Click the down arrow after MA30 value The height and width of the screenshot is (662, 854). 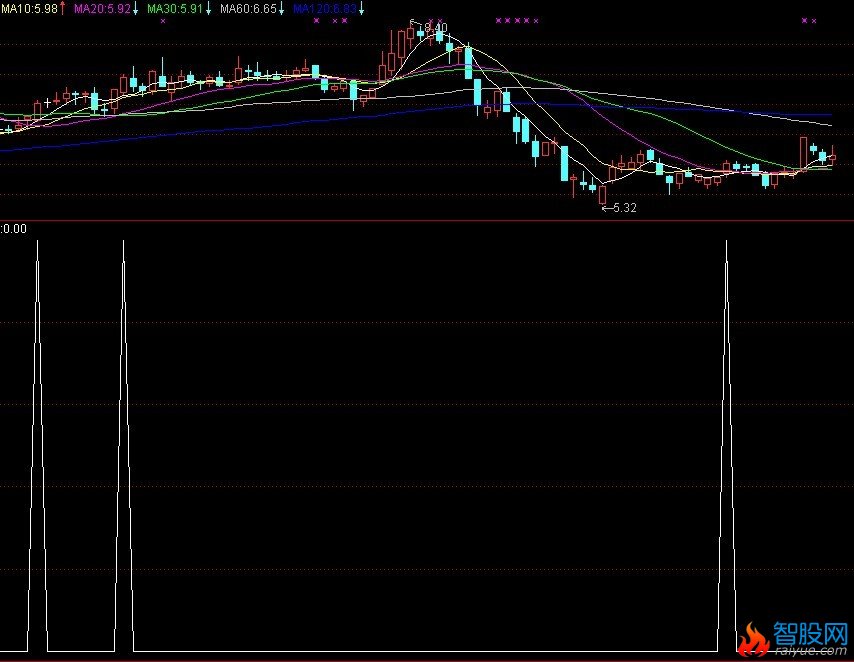pyautogui.click(x=209, y=8)
